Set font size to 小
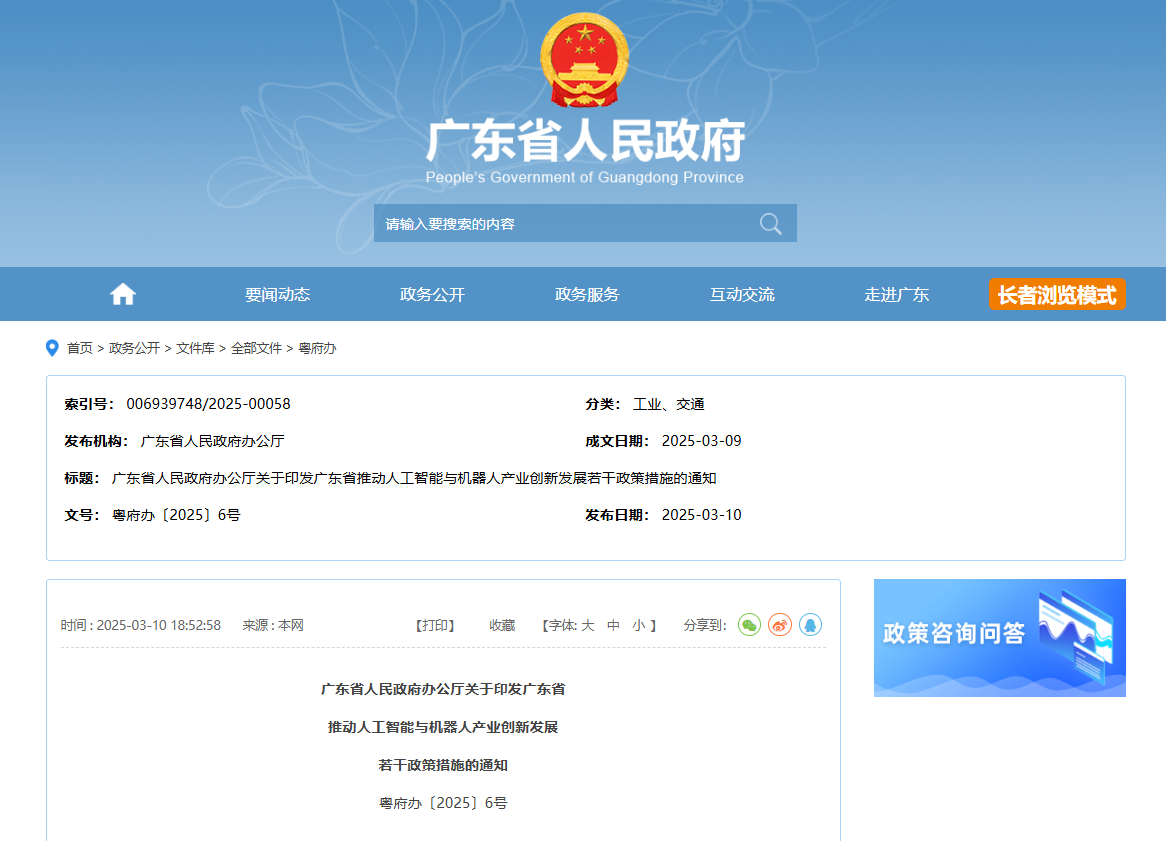The height and width of the screenshot is (841, 1166). 638,625
